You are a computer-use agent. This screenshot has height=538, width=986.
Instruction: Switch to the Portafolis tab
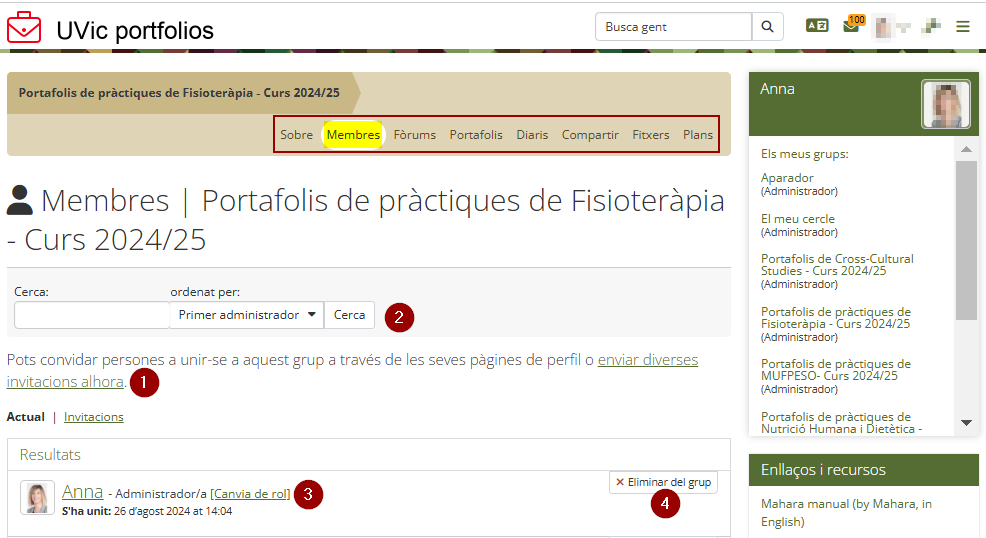click(476, 134)
